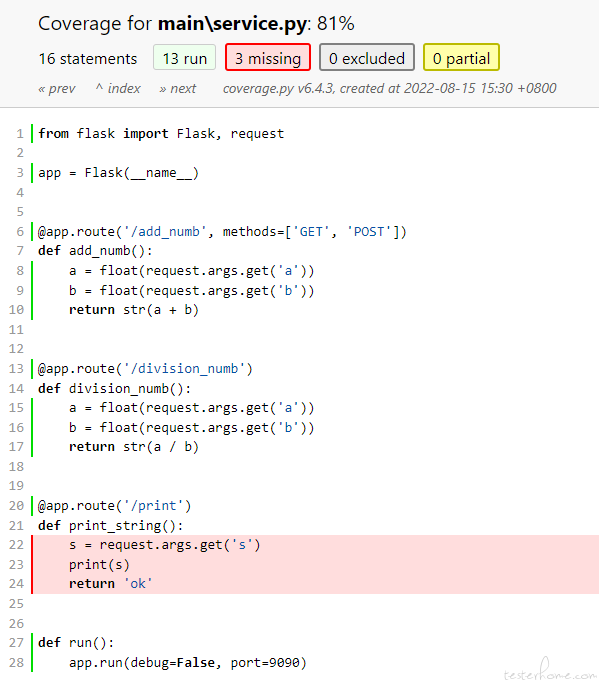
Task: Toggle the '0 excluded' filter button
Action: point(367,58)
